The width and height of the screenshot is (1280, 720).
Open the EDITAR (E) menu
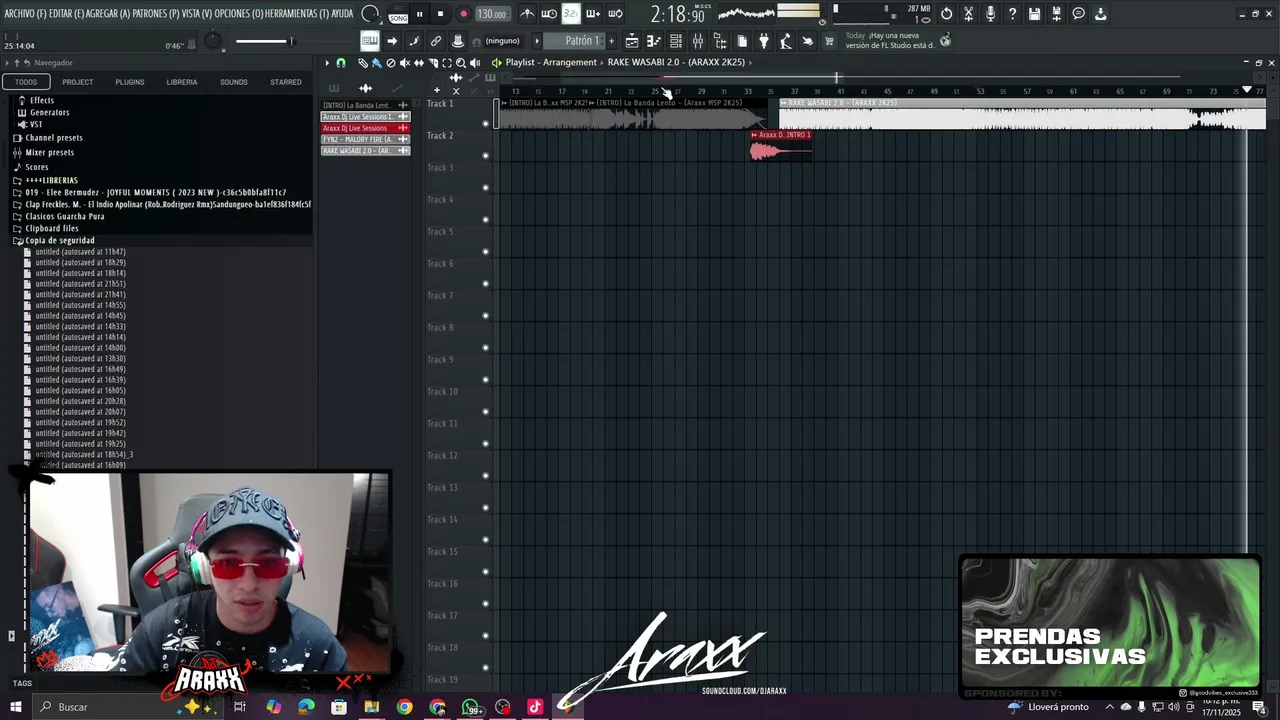66,14
